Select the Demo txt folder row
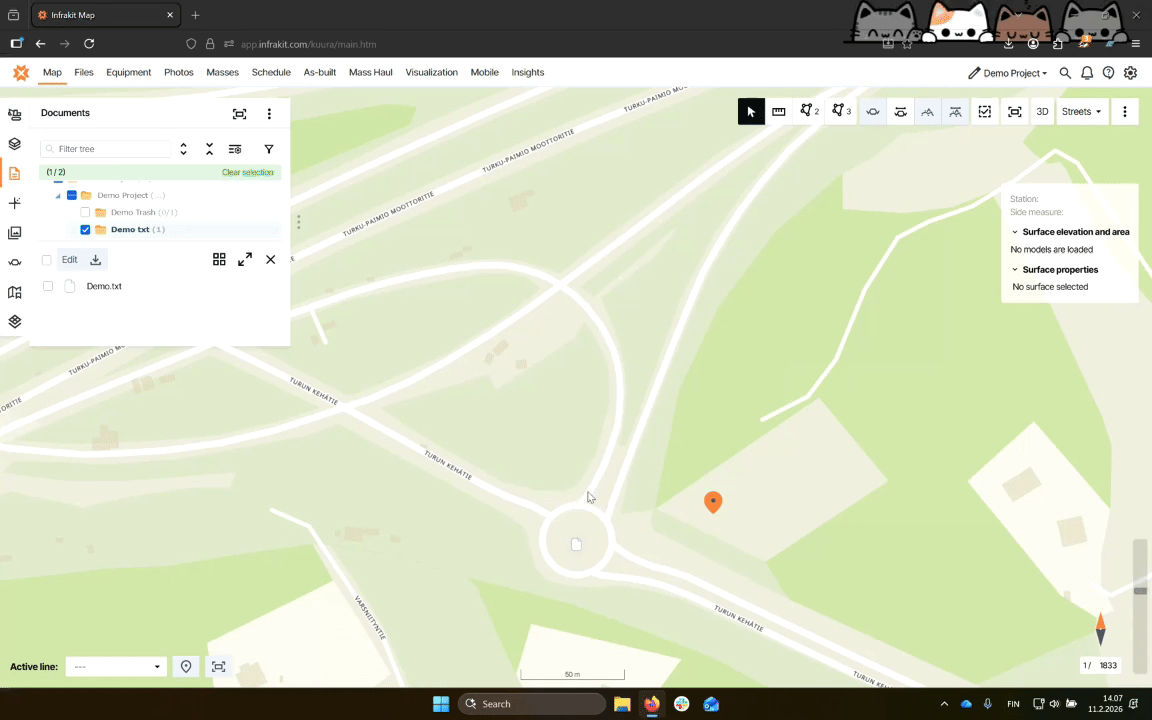The height and width of the screenshot is (720, 1152). coord(138,230)
